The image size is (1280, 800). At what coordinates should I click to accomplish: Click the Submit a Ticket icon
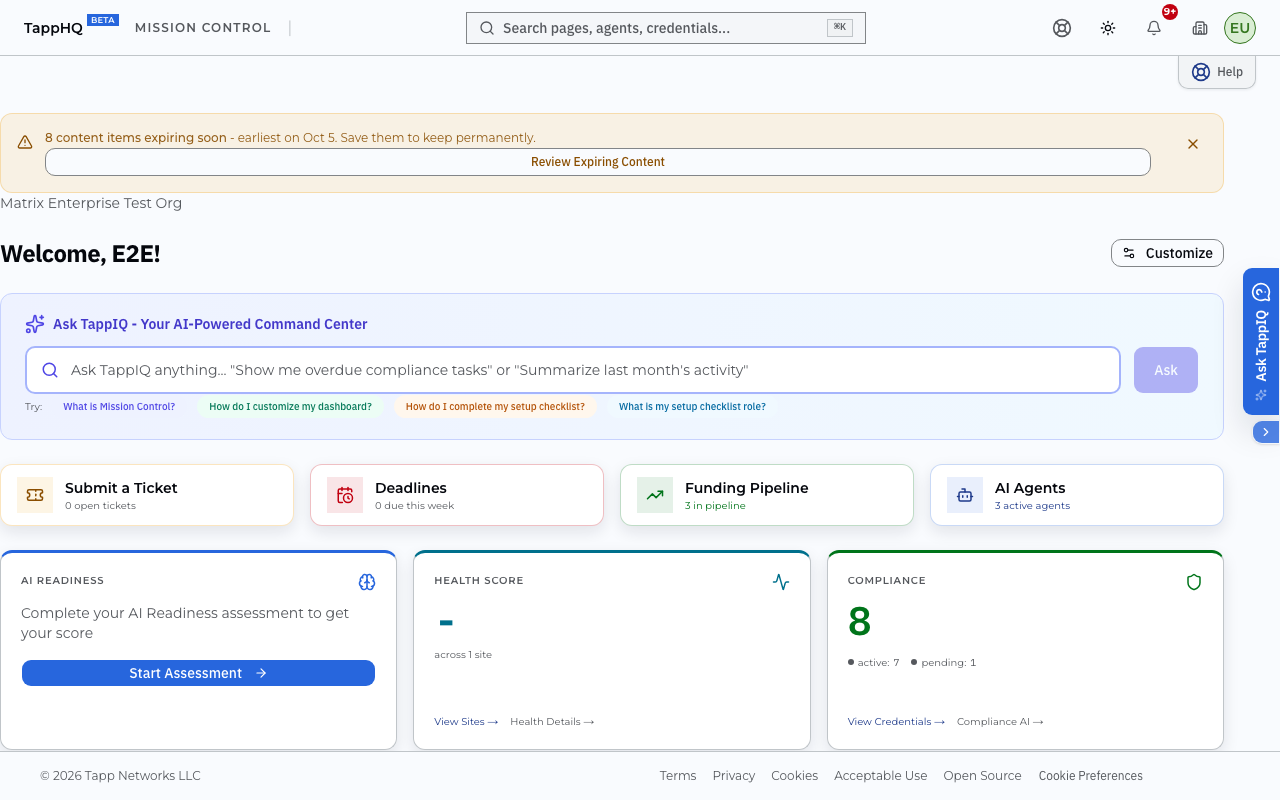point(35,495)
